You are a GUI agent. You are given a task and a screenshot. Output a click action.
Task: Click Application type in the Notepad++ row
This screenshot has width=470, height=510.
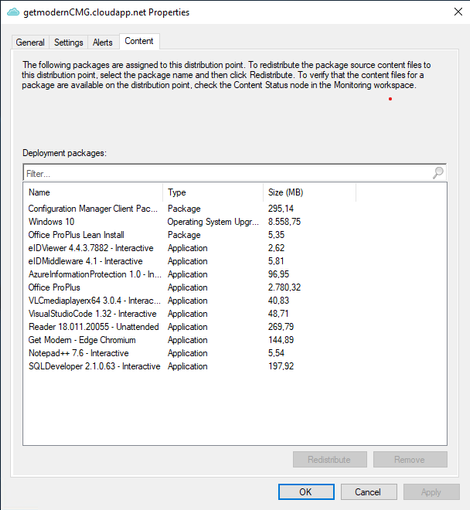[x=188, y=353]
